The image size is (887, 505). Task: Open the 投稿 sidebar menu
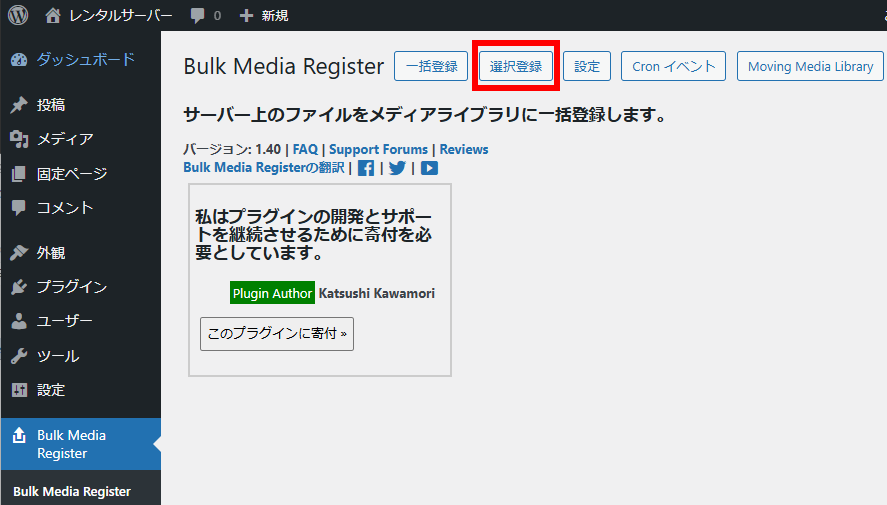pos(51,105)
